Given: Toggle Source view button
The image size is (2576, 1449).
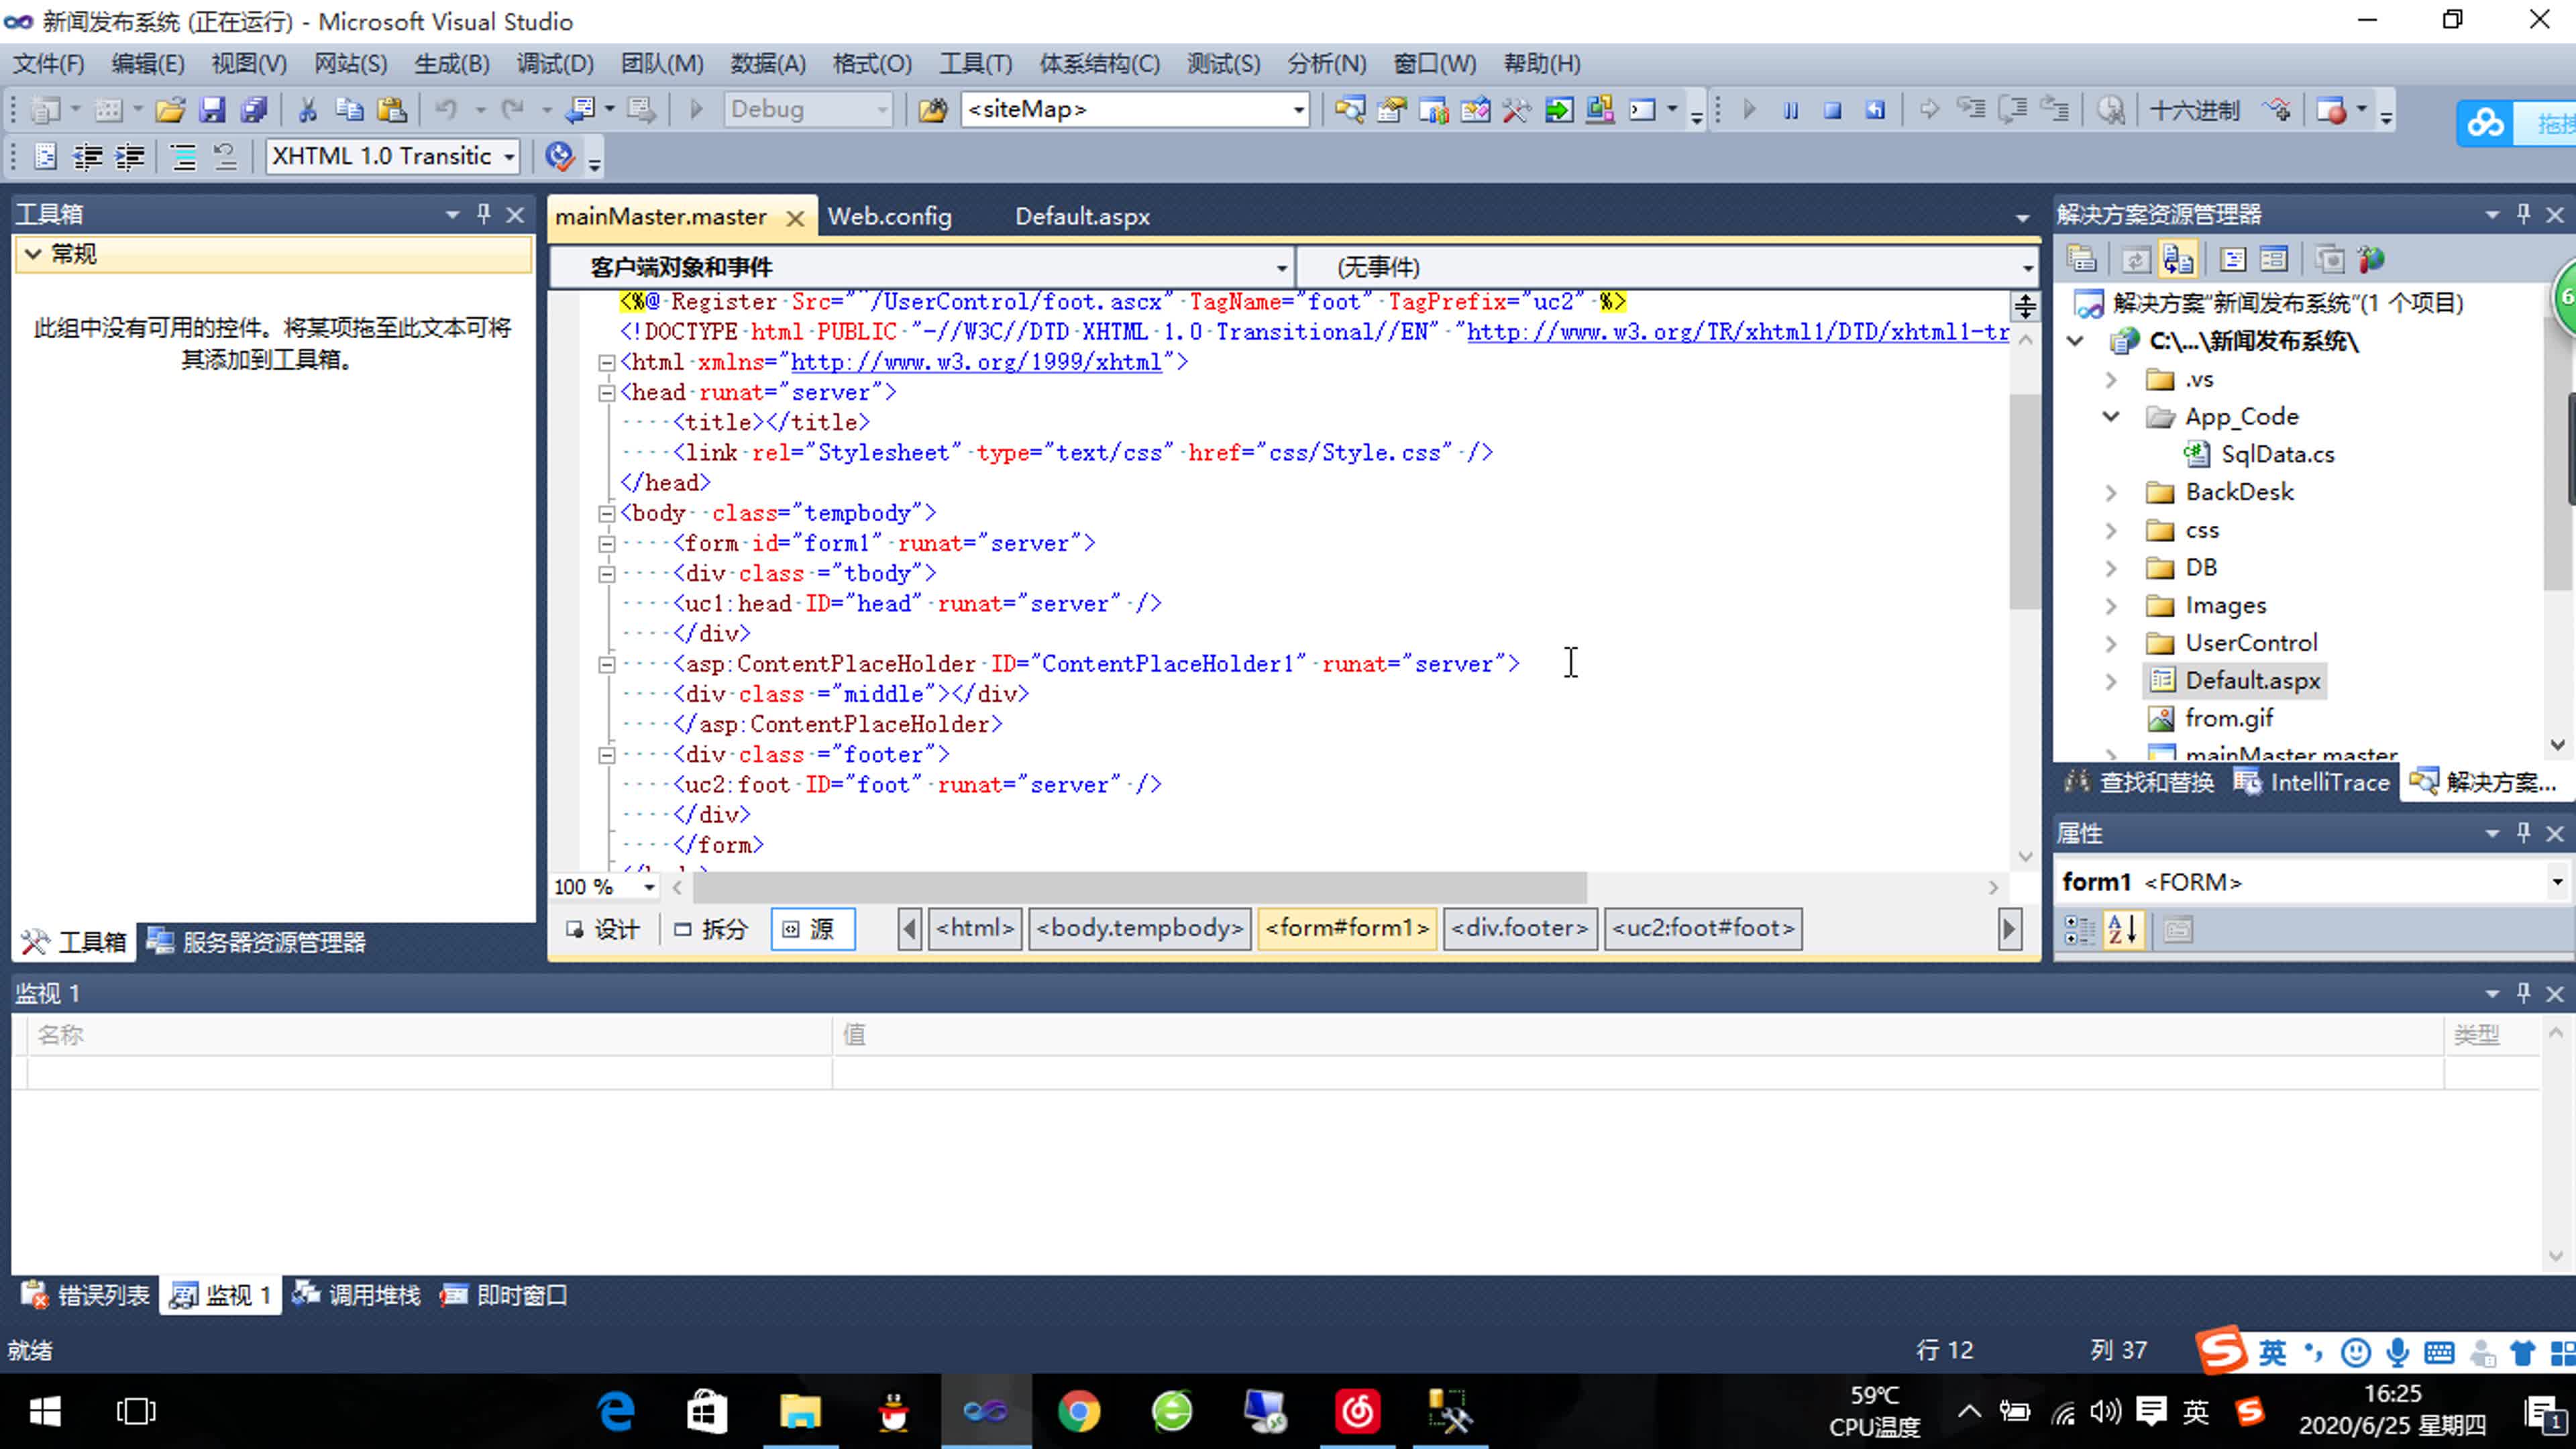Looking at the screenshot, I should click(812, 927).
